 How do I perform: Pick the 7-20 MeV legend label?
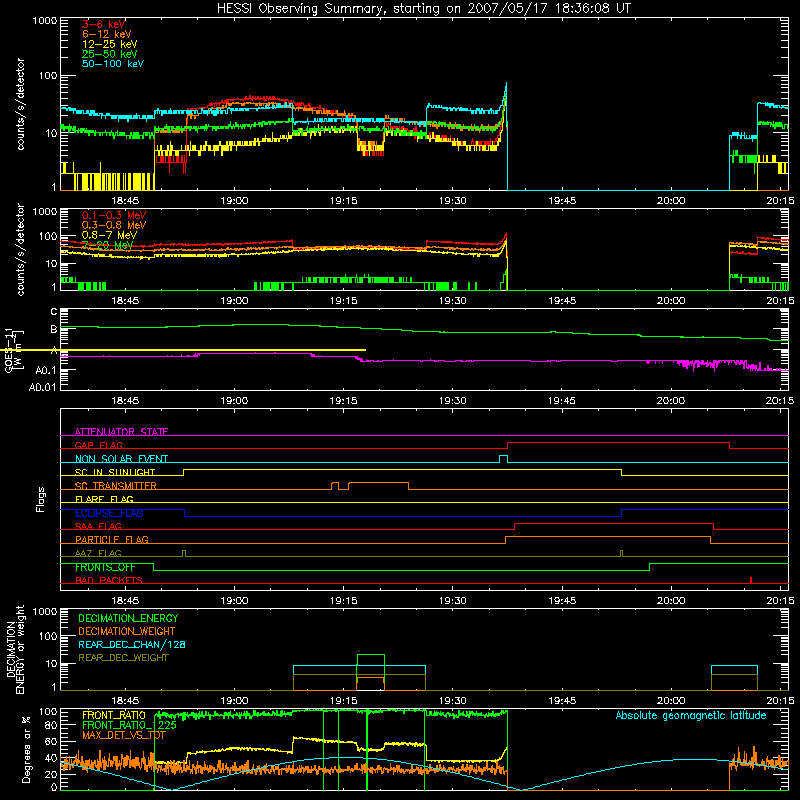107,245
